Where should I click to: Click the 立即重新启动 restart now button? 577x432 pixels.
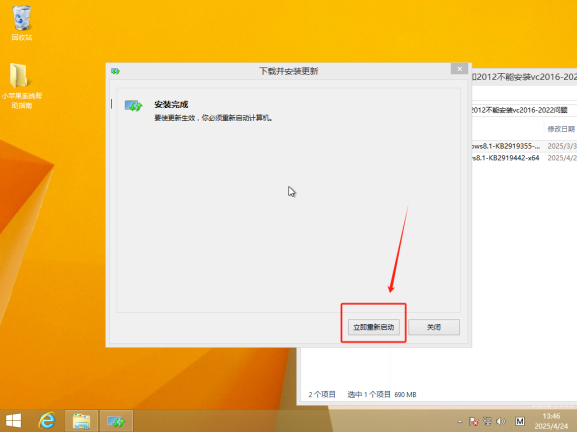click(374, 327)
